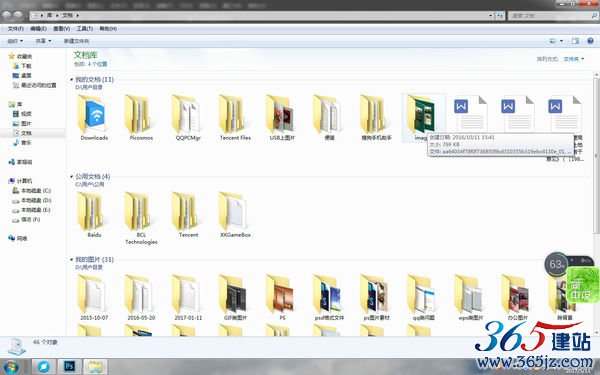Image resolution: width=600 pixels, height=375 pixels.
Task: Click the Photoshop taskbar icon
Action: click(x=69, y=366)
